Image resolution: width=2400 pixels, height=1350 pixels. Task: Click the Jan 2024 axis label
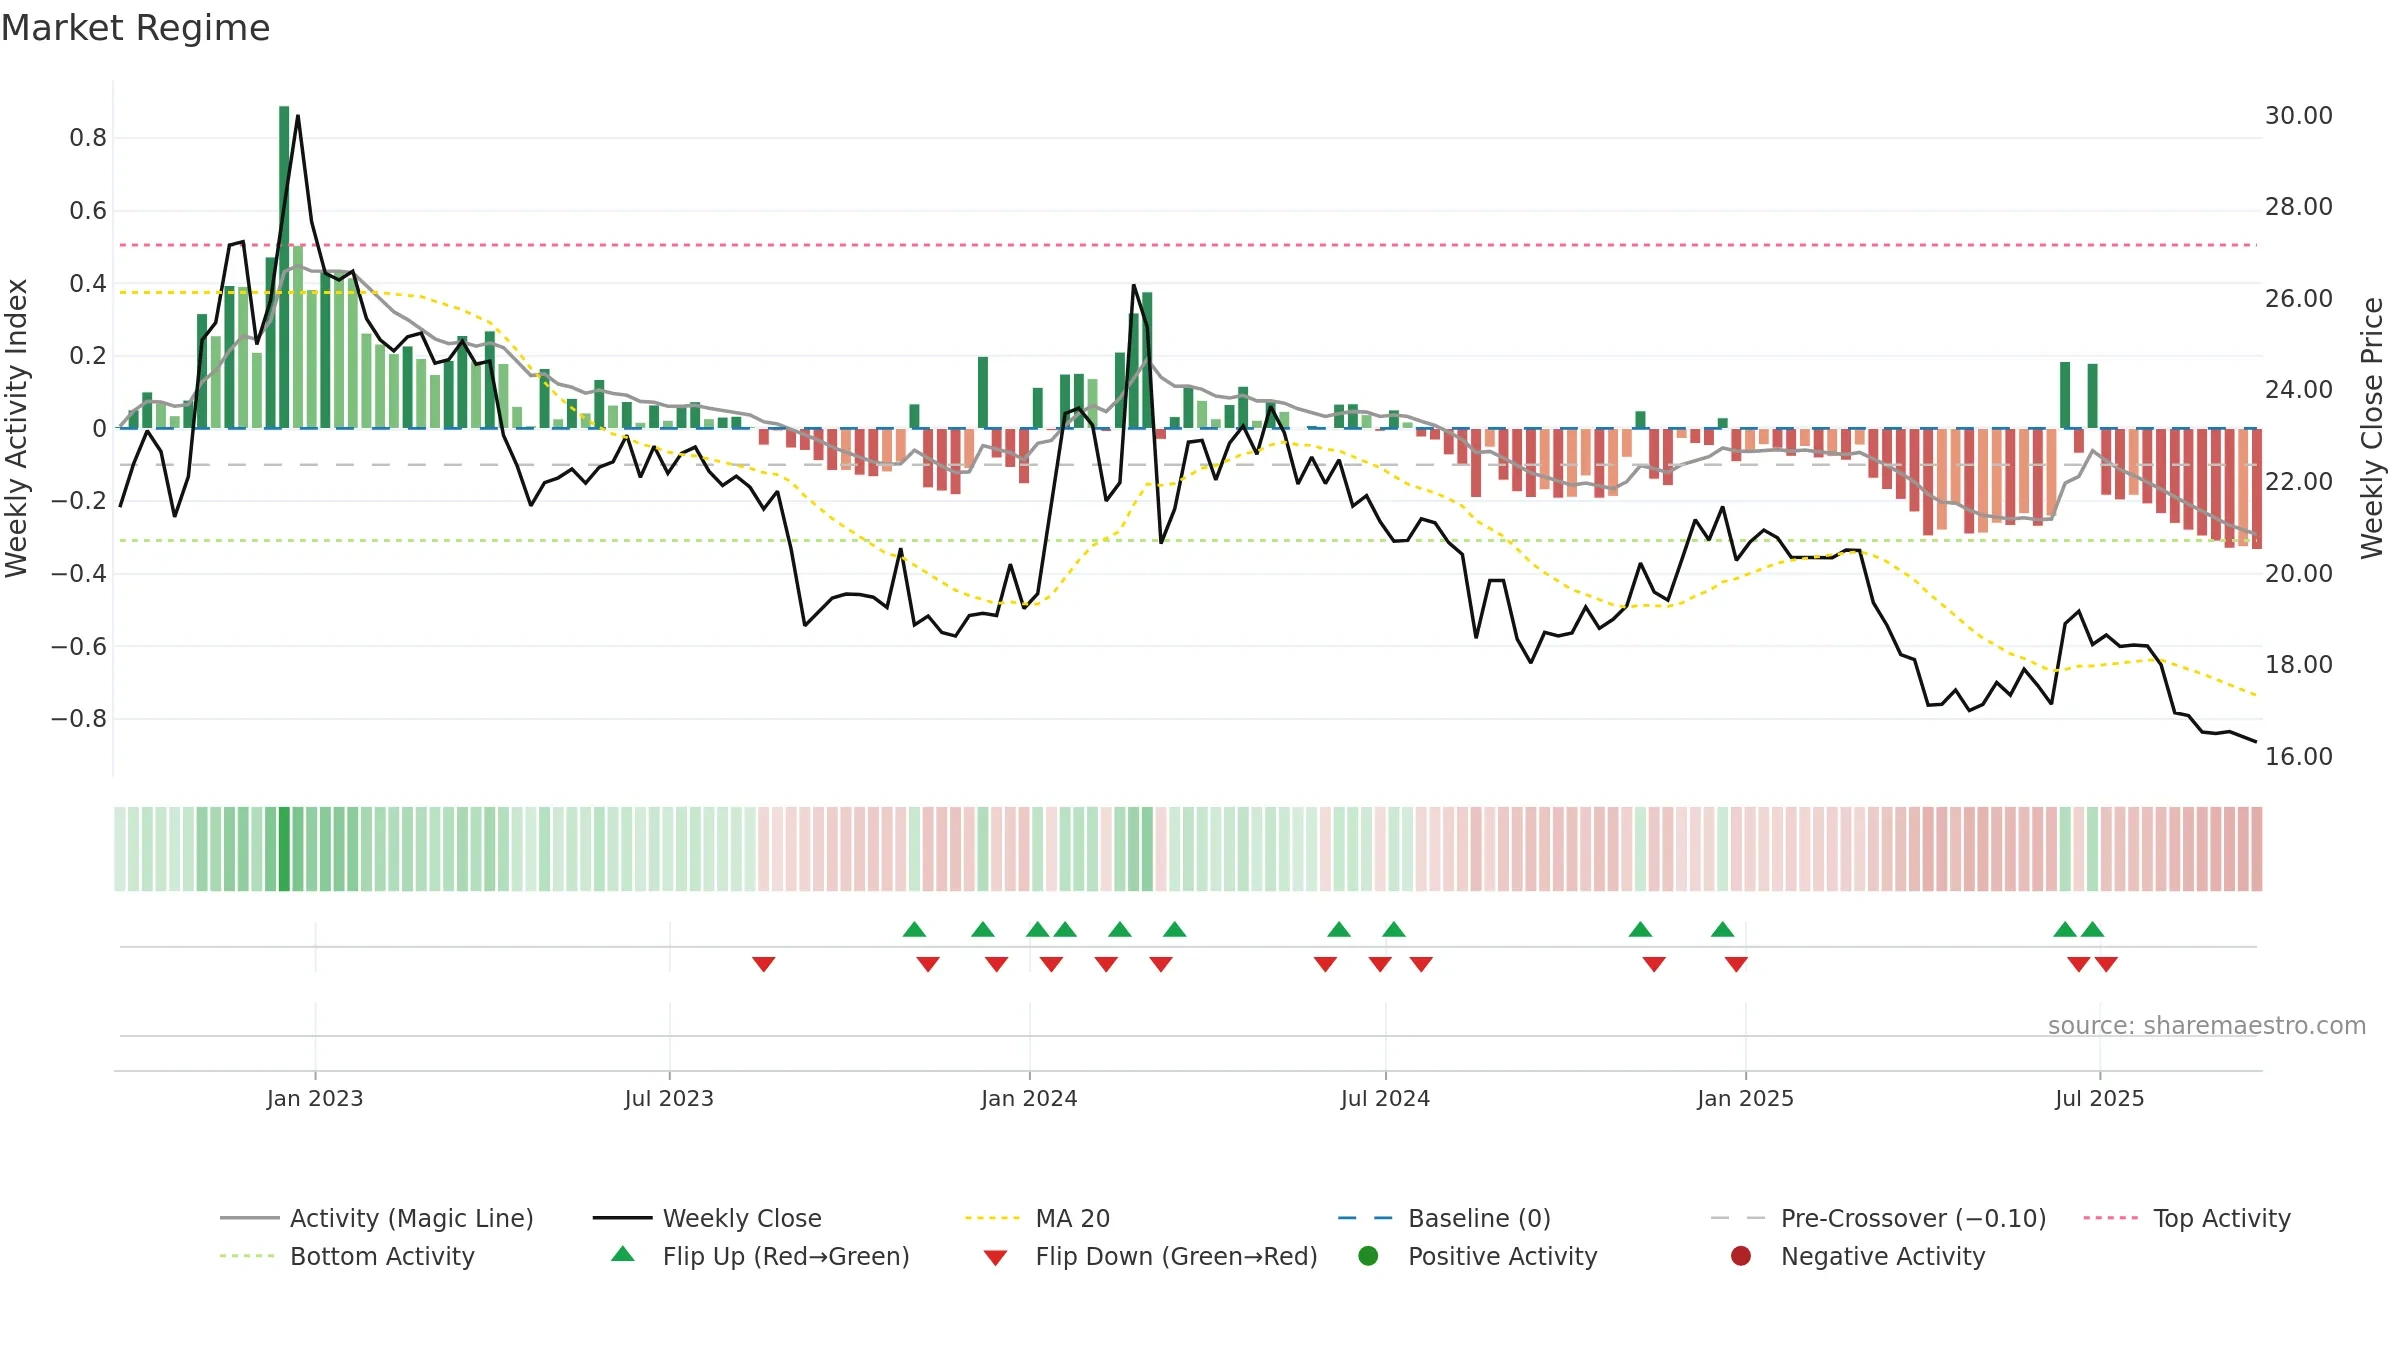coord(1029,1098)
